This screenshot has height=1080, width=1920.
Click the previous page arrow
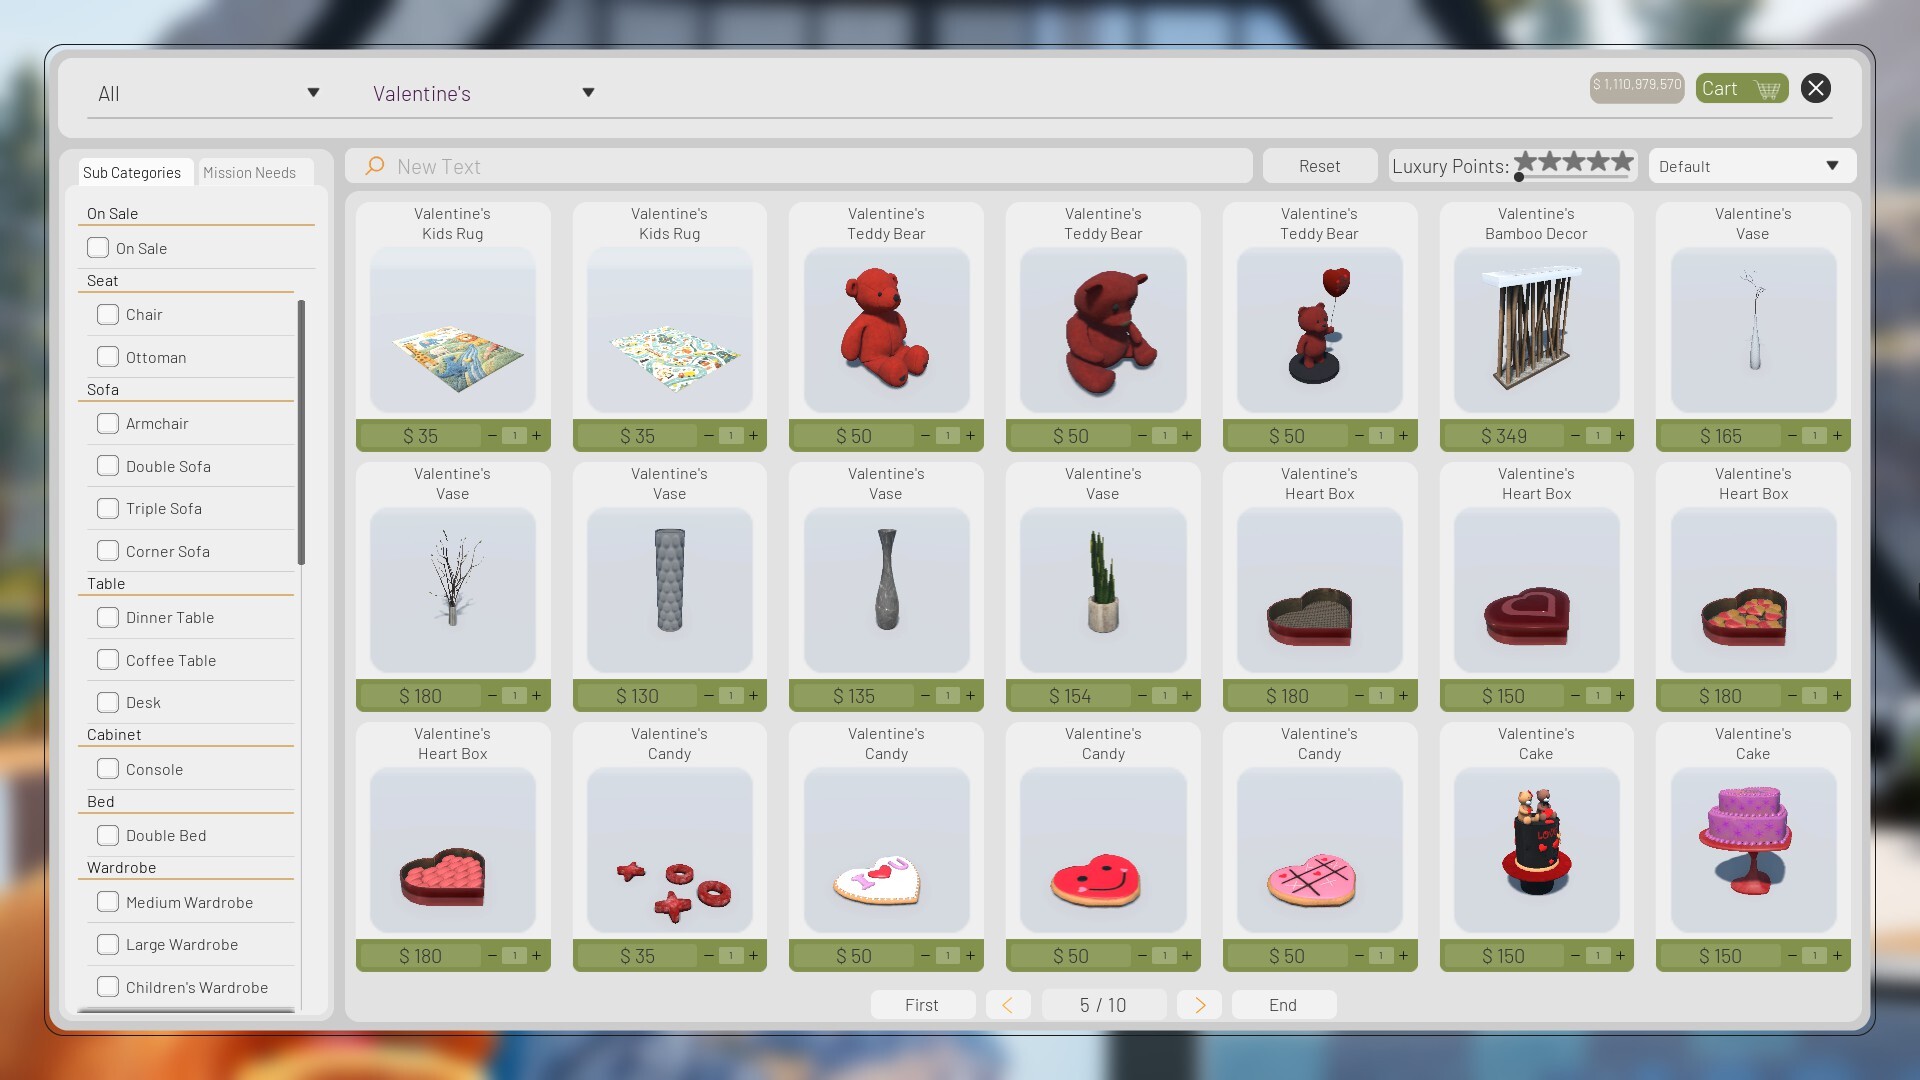click(x=1009, y=1004)
